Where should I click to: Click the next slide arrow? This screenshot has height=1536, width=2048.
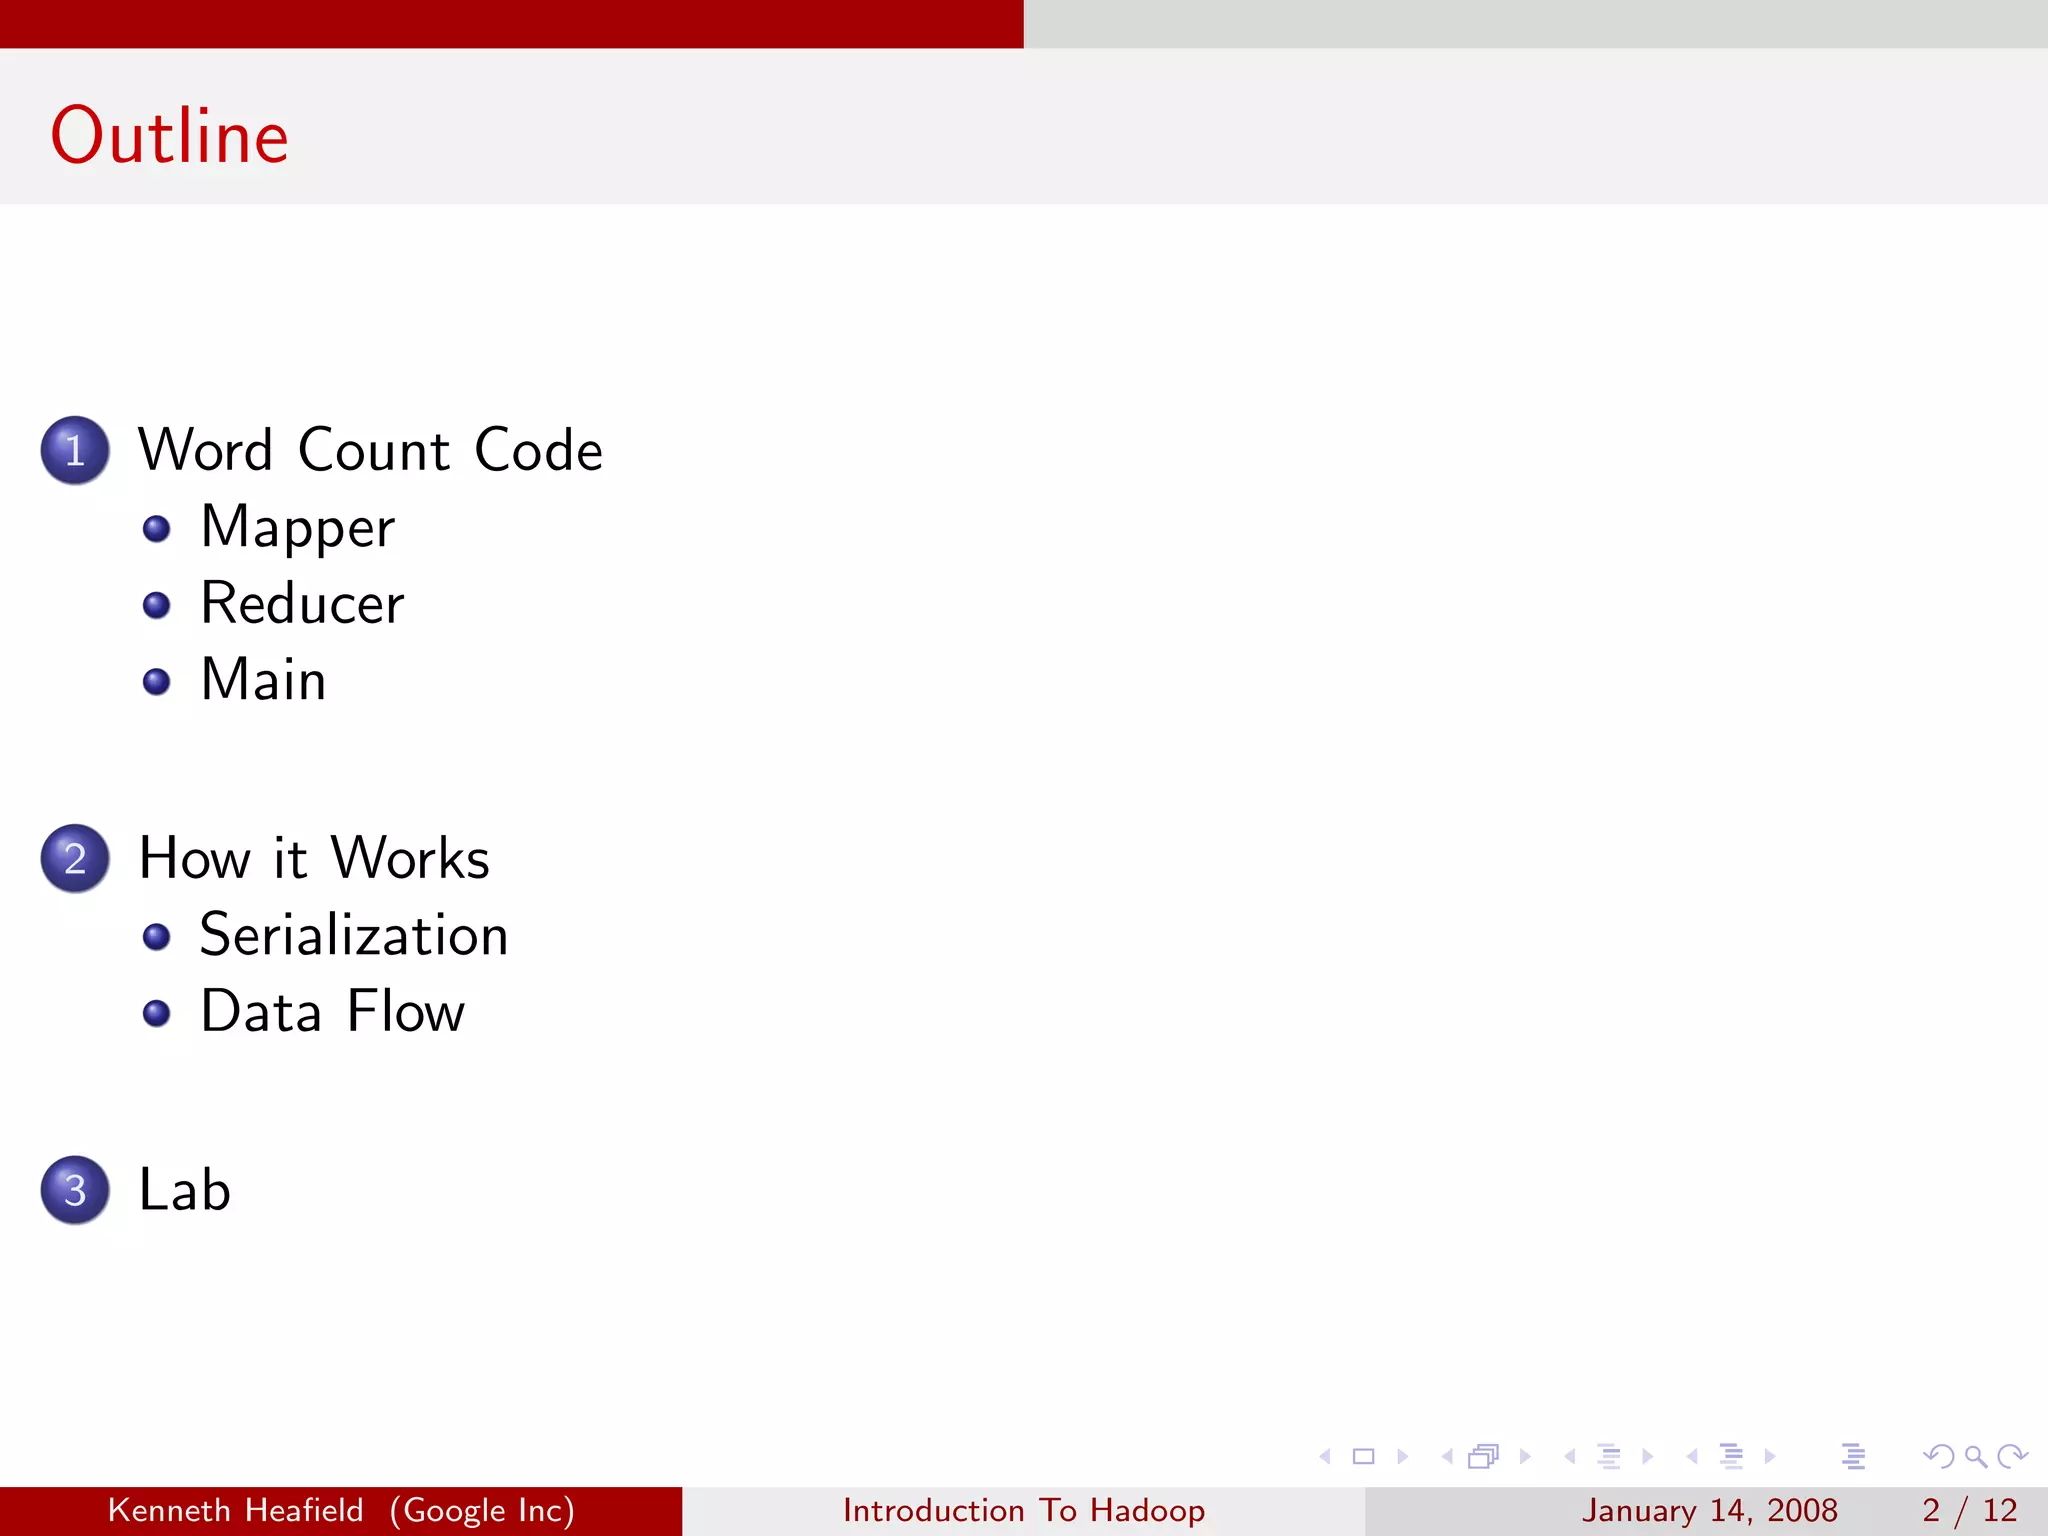(x=1402, y=1457)
